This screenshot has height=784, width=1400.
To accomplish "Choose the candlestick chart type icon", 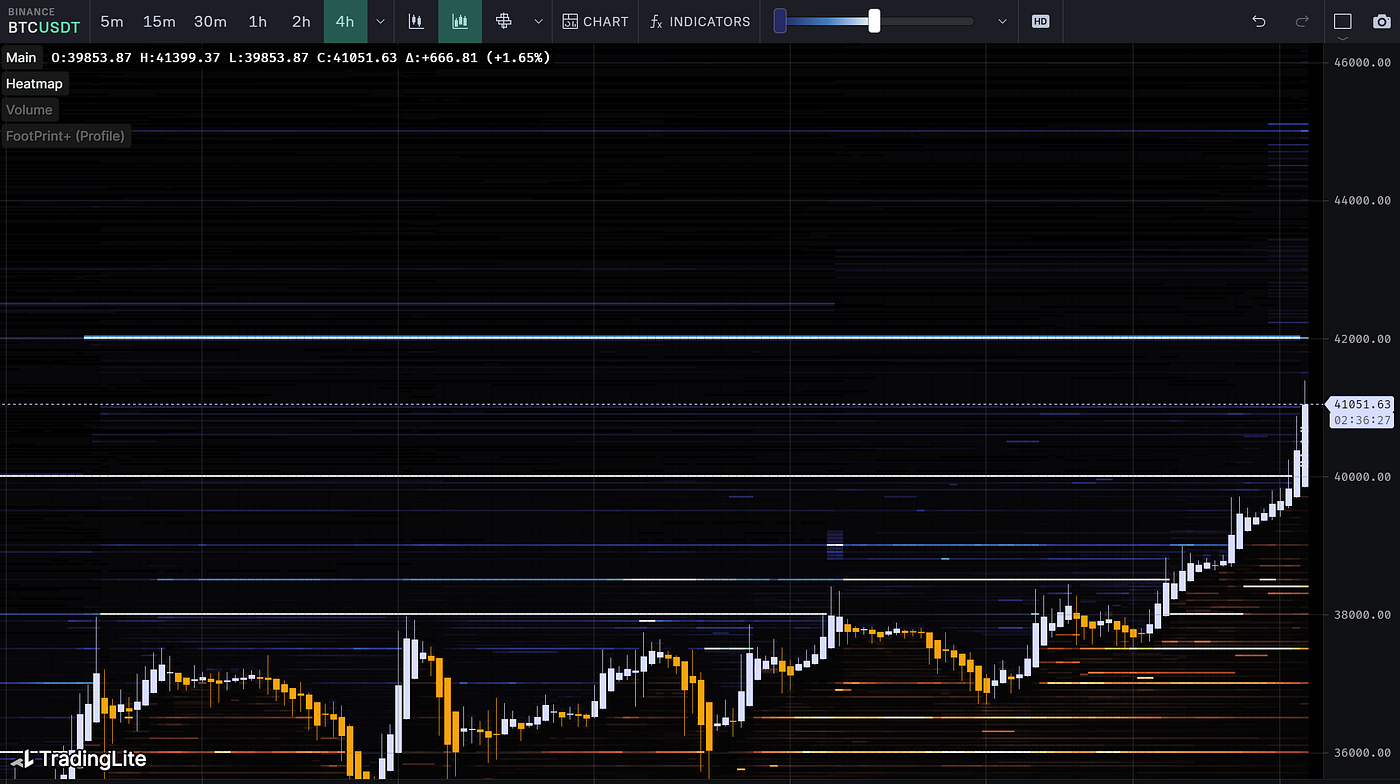I will pyautogui.click(x=416, y=21).
